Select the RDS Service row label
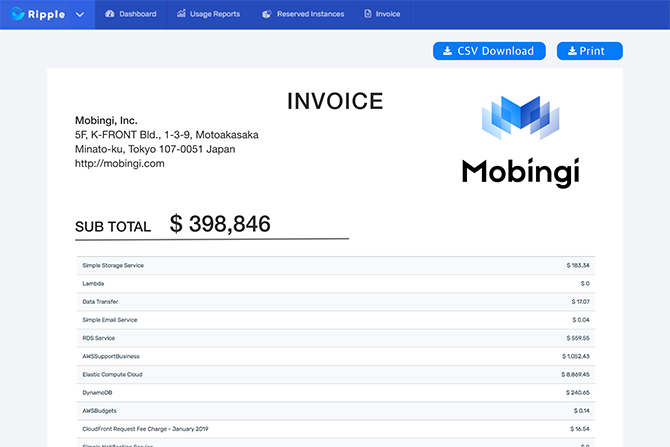The image size is (670, 447). coord(99,338)
